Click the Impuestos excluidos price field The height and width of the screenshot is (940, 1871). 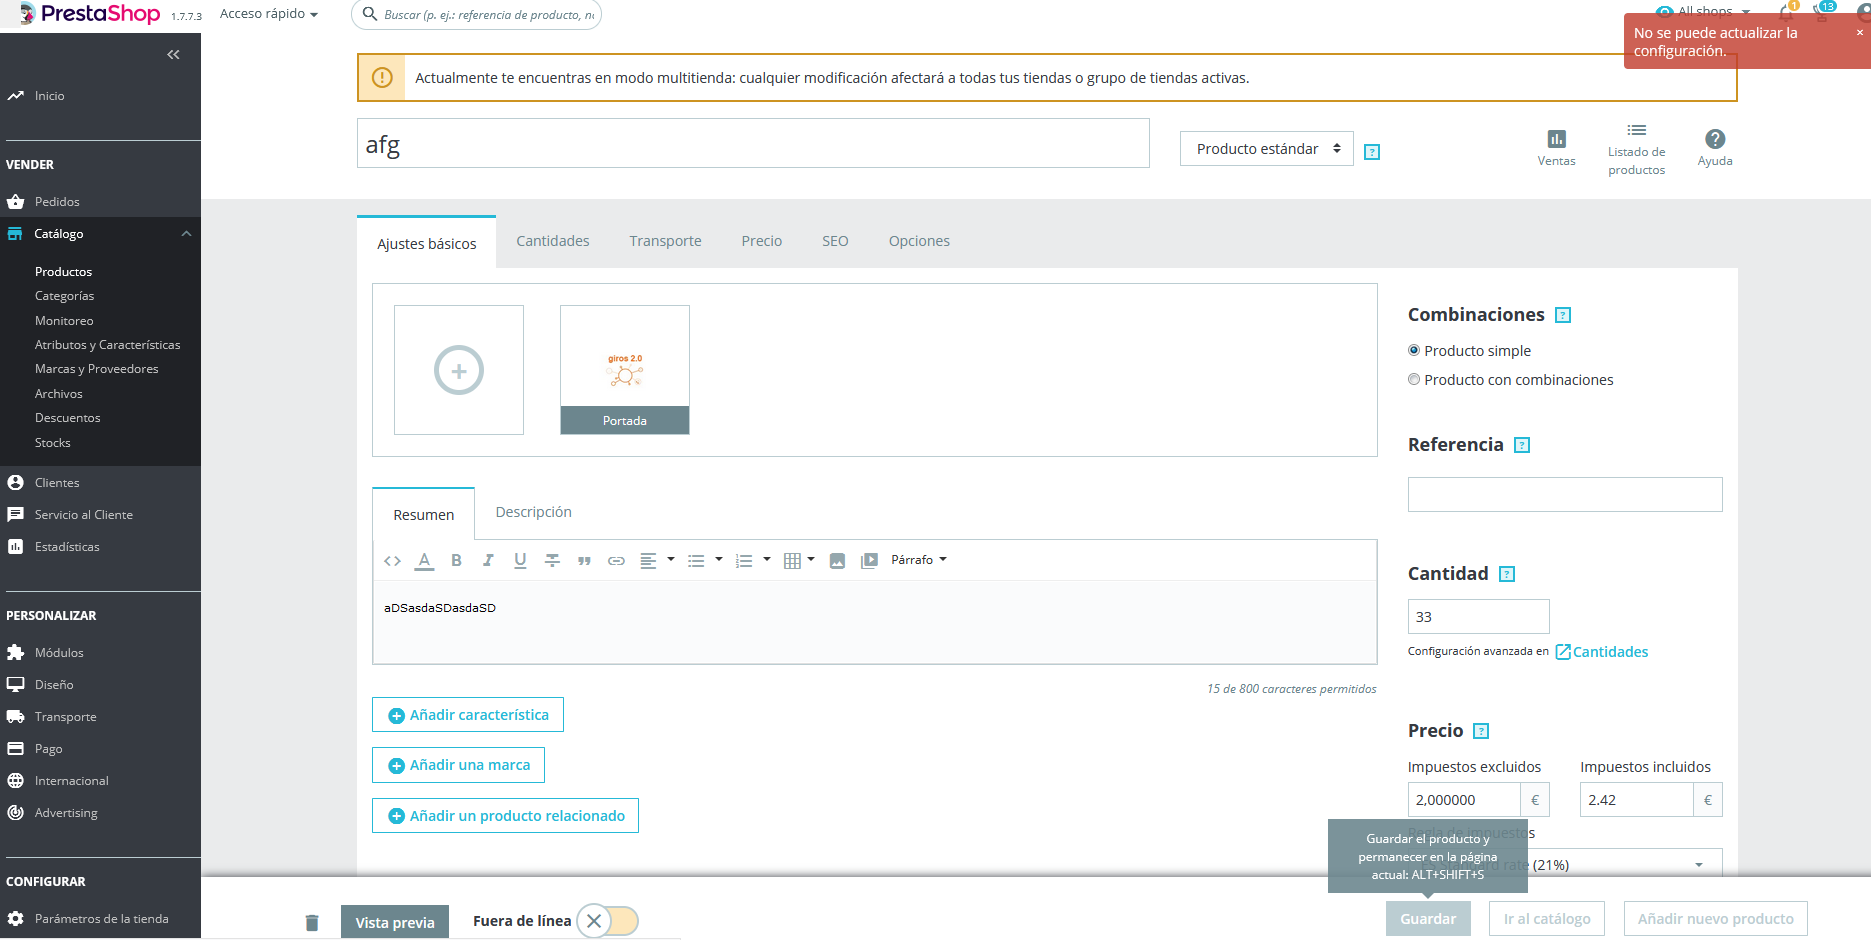pyautogui.click(x=1464, y=800)
